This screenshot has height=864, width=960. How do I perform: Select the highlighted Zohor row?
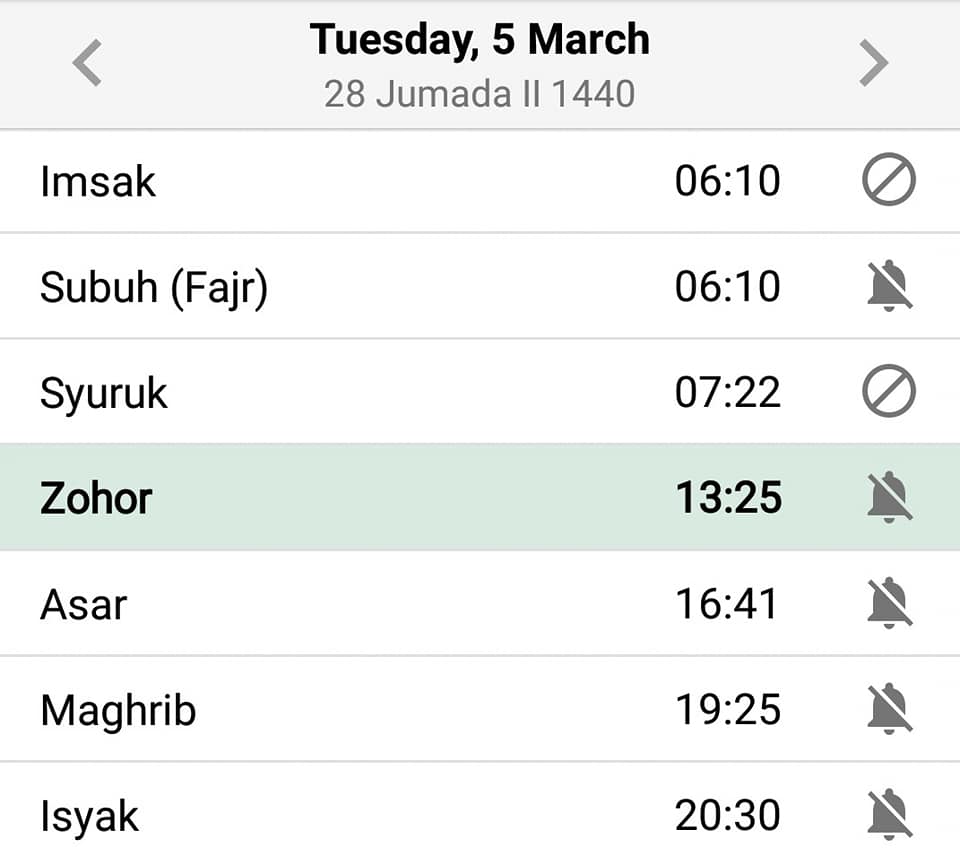480,497
